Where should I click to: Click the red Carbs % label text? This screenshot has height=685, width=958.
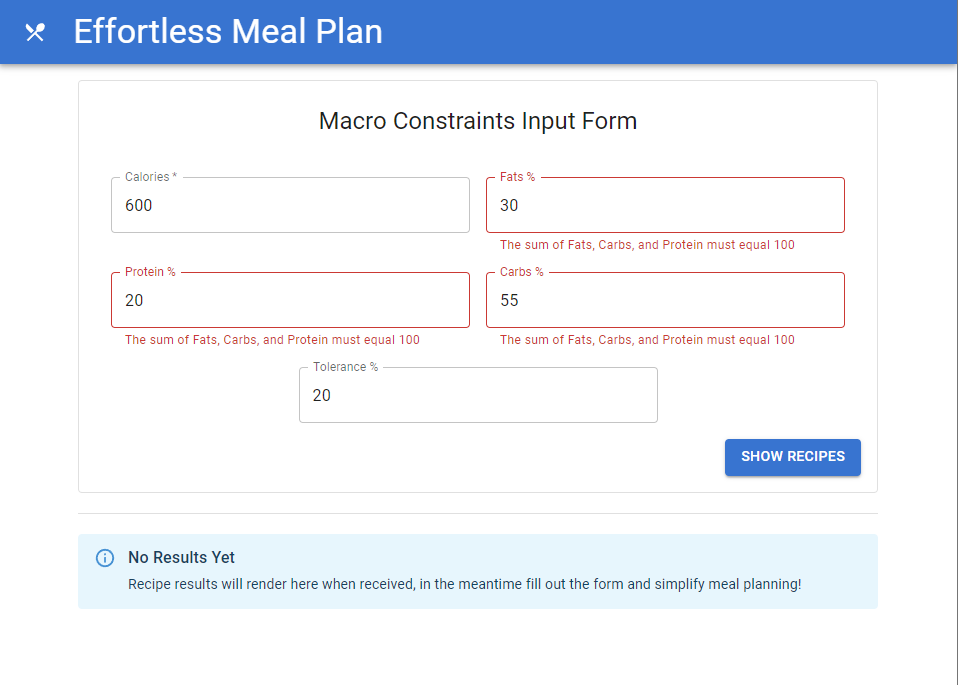click(521, 272)
